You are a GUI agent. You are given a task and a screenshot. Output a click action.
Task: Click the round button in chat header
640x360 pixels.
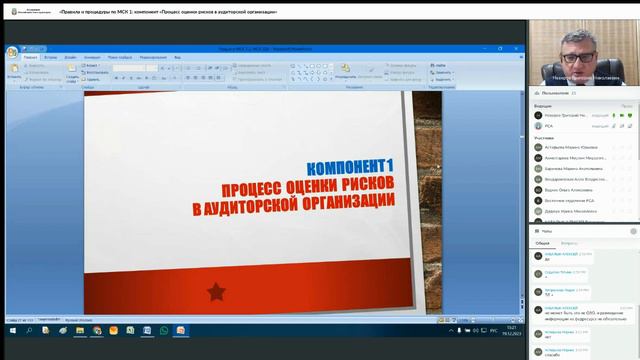[633, 231]
